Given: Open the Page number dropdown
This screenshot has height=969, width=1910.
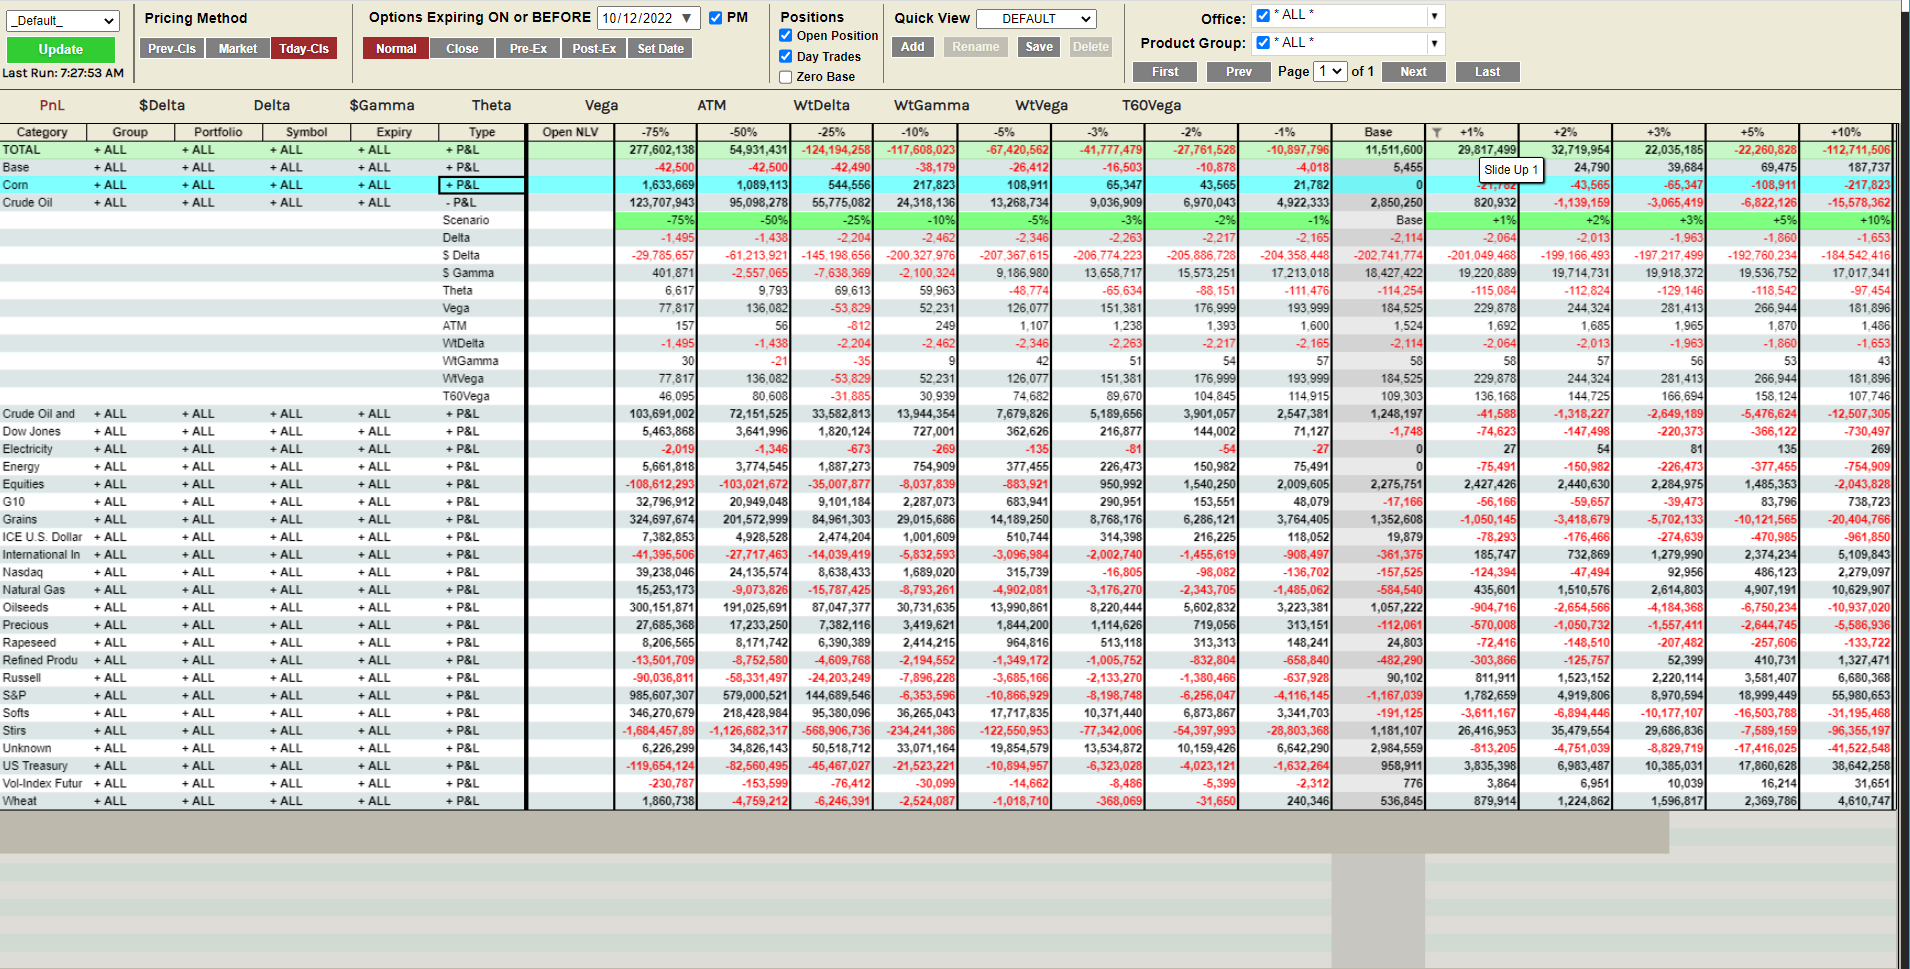Looking at the screenshot, I should 1330,71.
